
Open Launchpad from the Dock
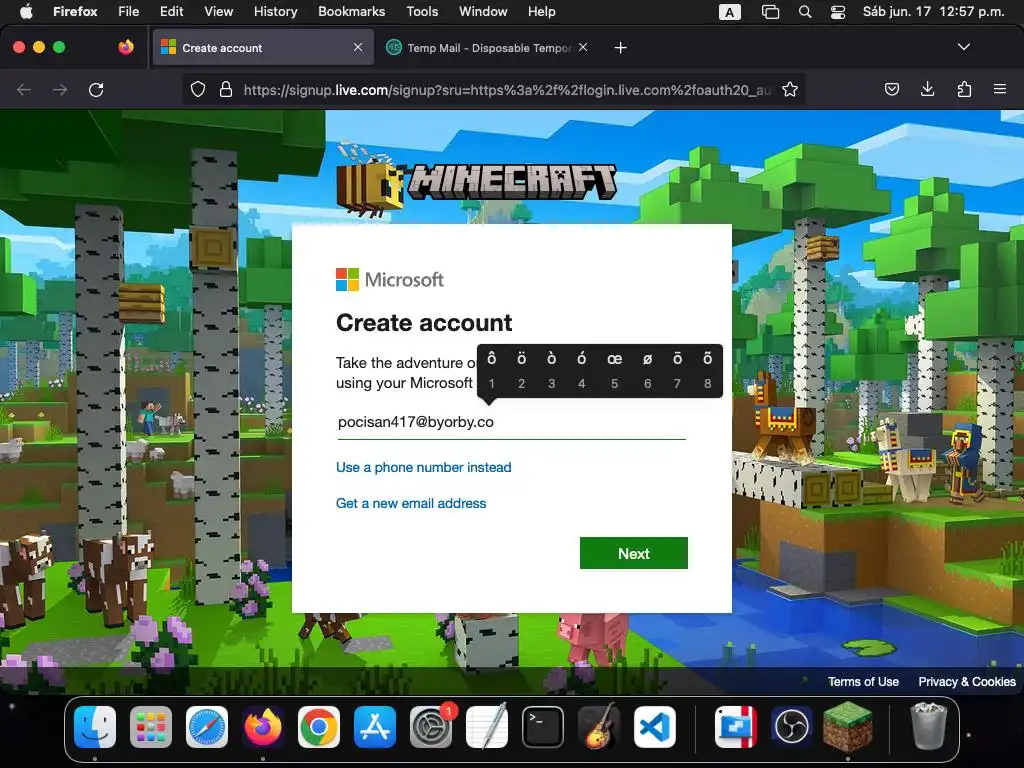point(151,727)
